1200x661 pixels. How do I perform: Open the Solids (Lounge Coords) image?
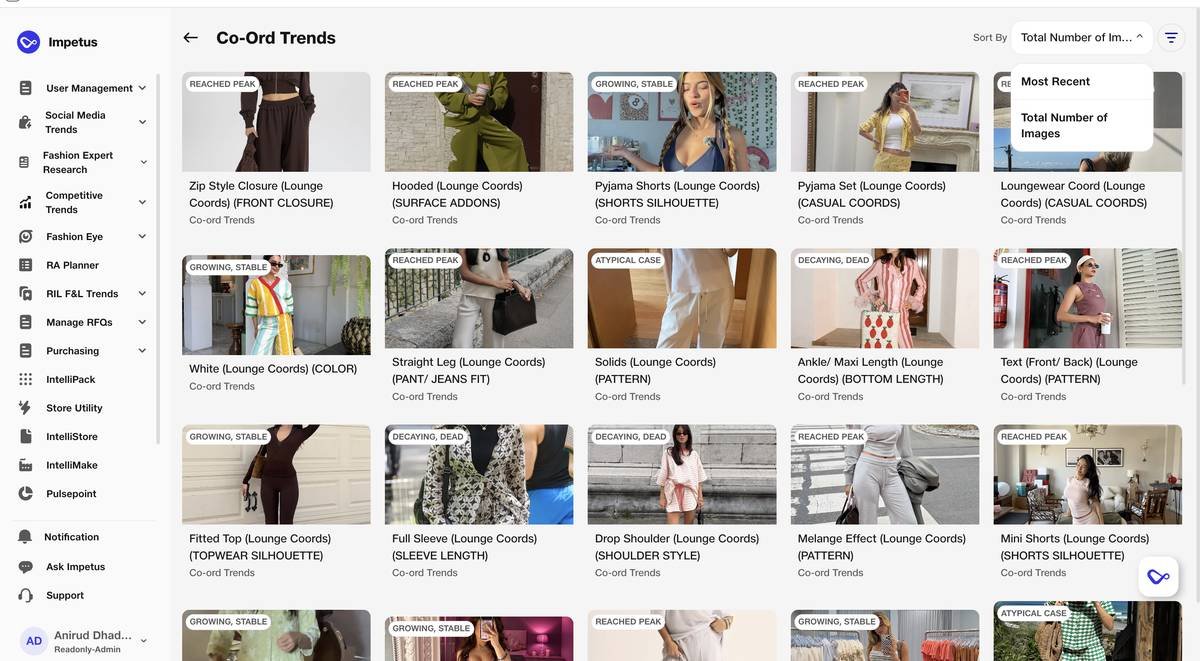[x=682, y=298]
